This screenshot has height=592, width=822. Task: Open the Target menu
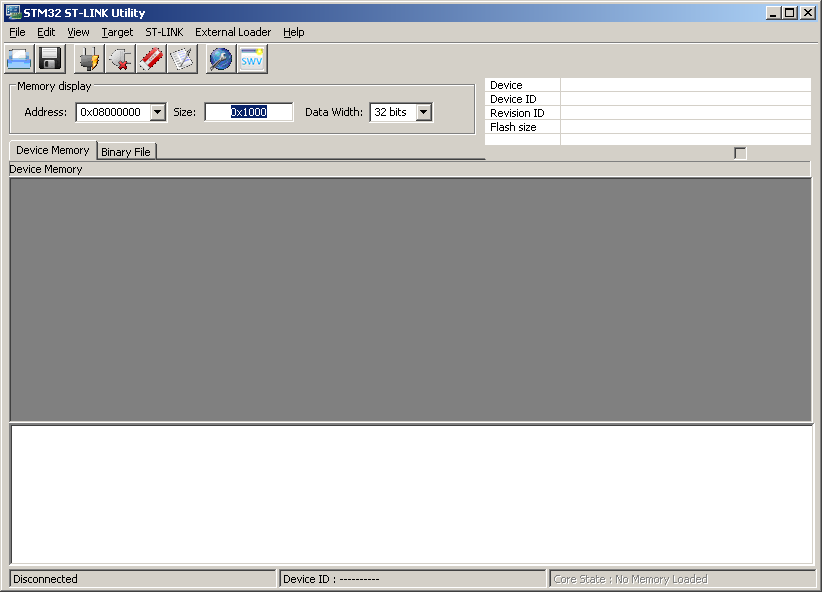coord(117,32)
